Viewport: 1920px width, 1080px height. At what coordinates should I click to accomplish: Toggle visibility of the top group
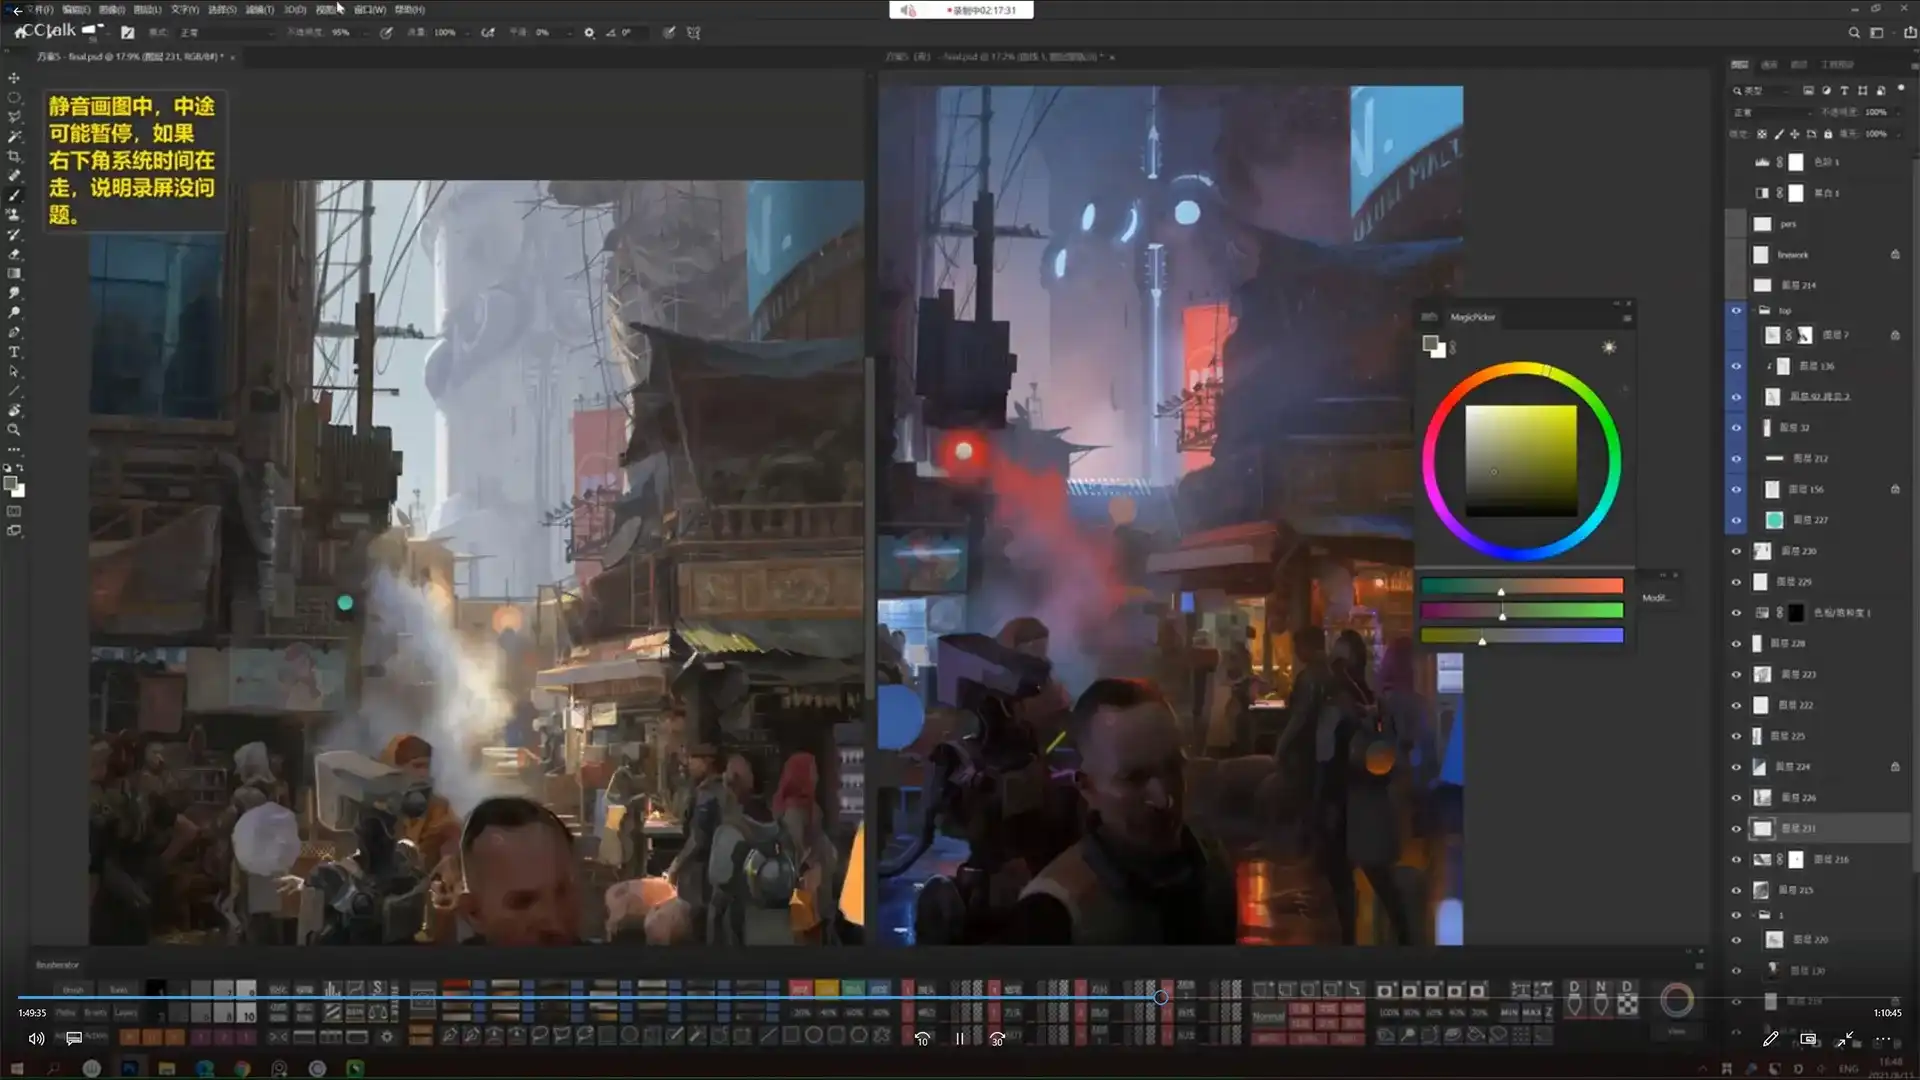click(x=1736, y=311)
